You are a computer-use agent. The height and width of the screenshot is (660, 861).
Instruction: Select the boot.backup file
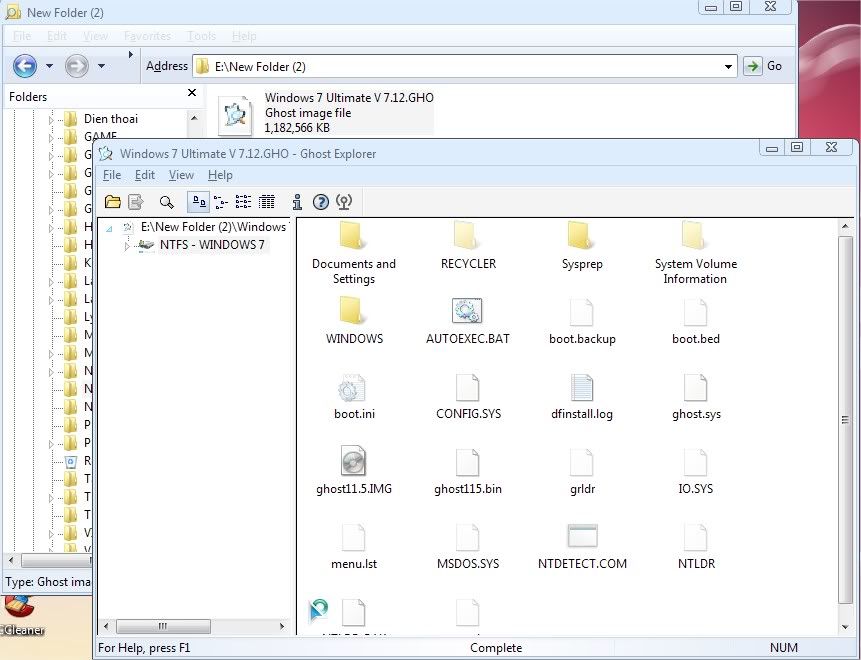(x=582, y=321)
